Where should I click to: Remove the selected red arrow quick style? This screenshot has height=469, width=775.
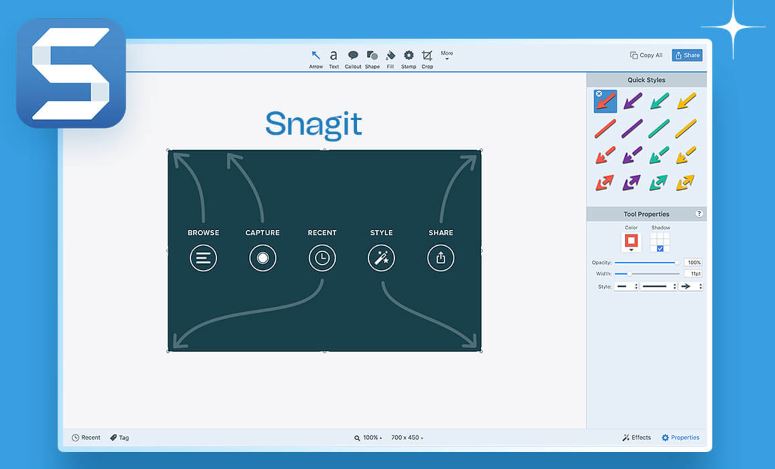click(x=599, y=93)
